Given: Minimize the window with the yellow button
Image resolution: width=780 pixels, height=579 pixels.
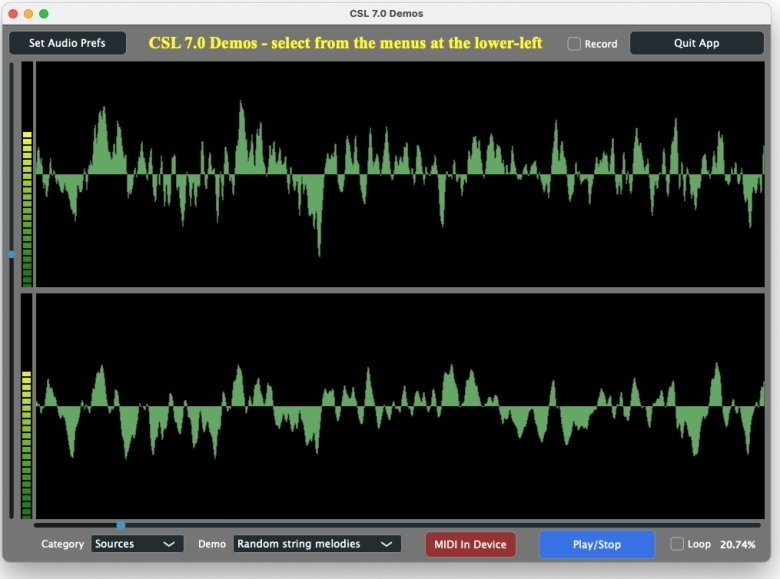Looking at the screenshot, I should (x=28, y=13).
